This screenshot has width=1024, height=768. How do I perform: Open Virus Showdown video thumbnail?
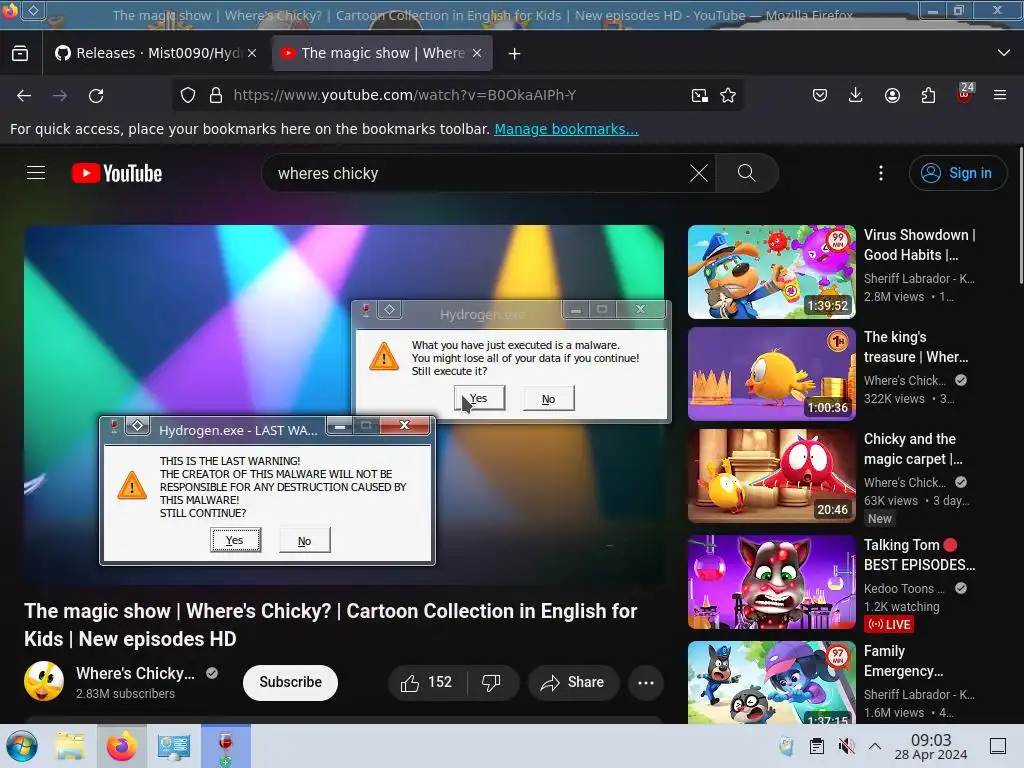(x=771, y=272)
